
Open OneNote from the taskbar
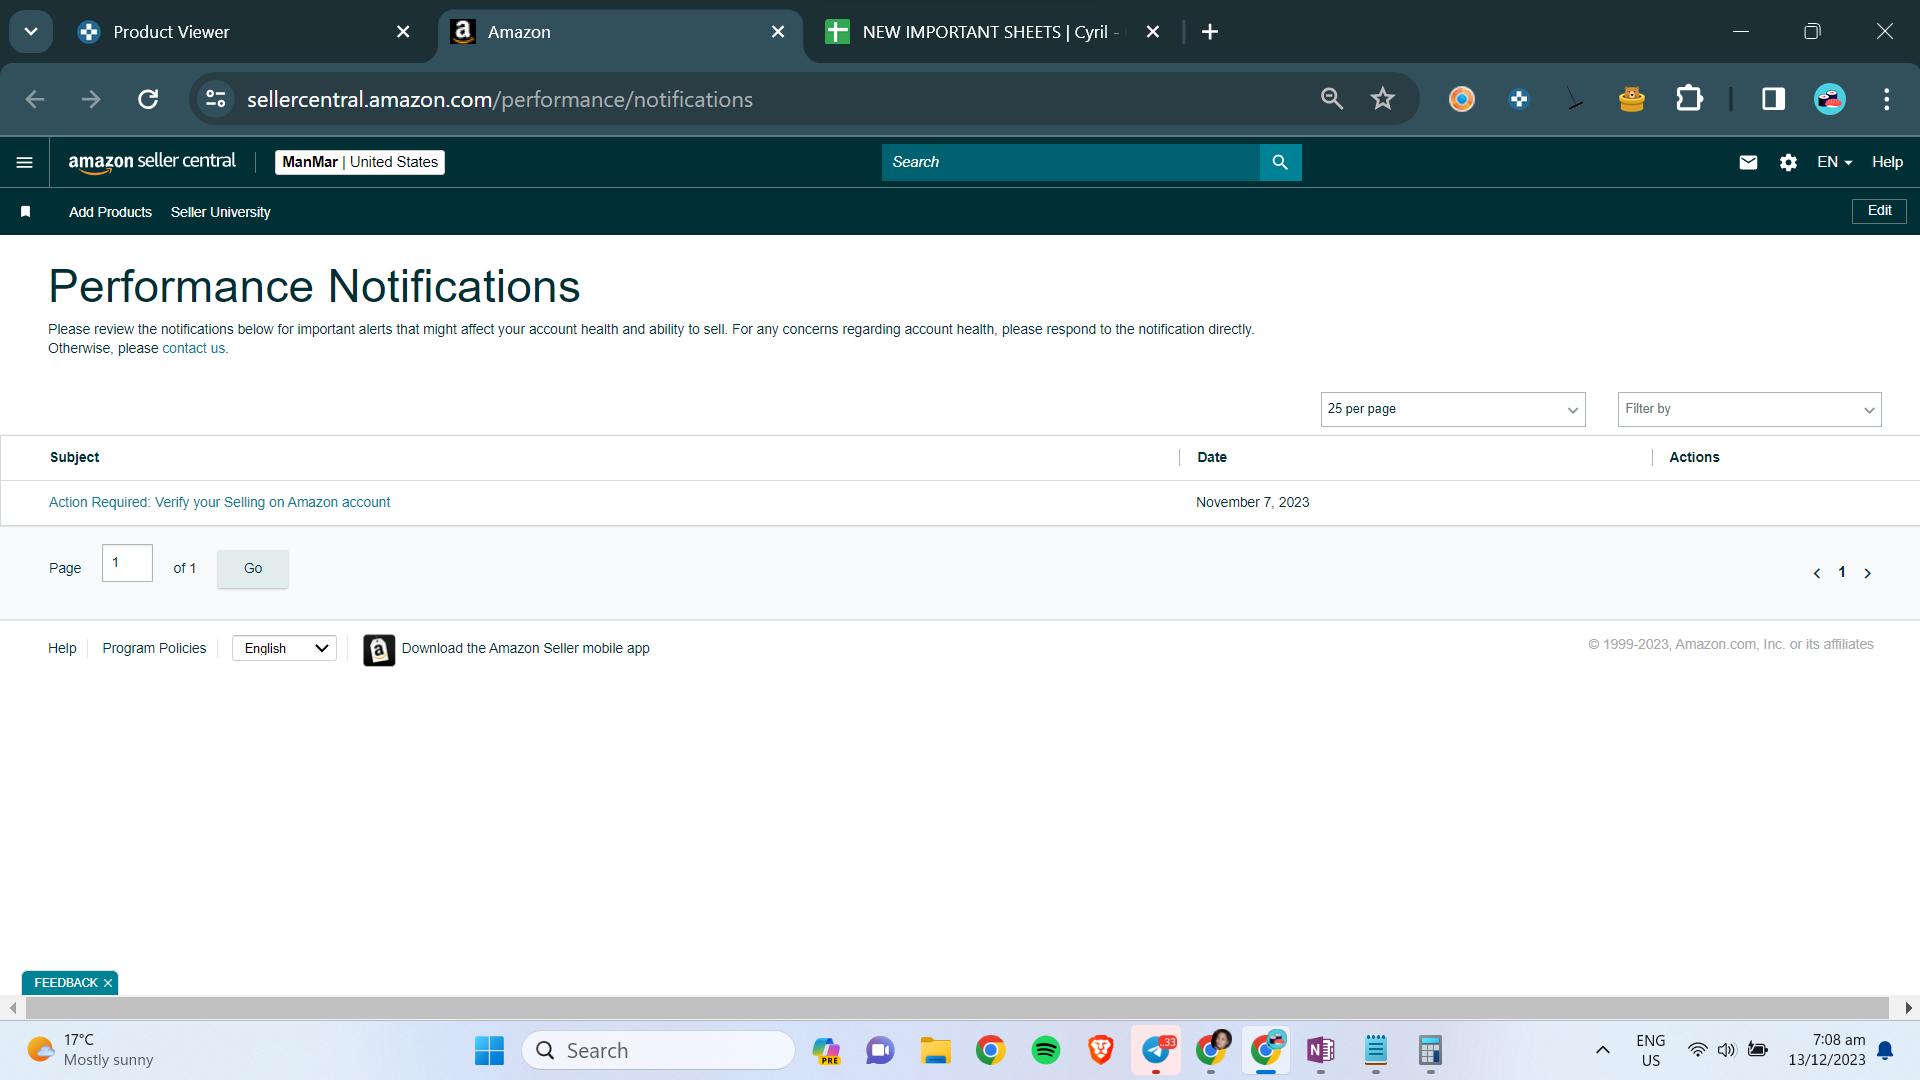click(x=1321, y=1050)
